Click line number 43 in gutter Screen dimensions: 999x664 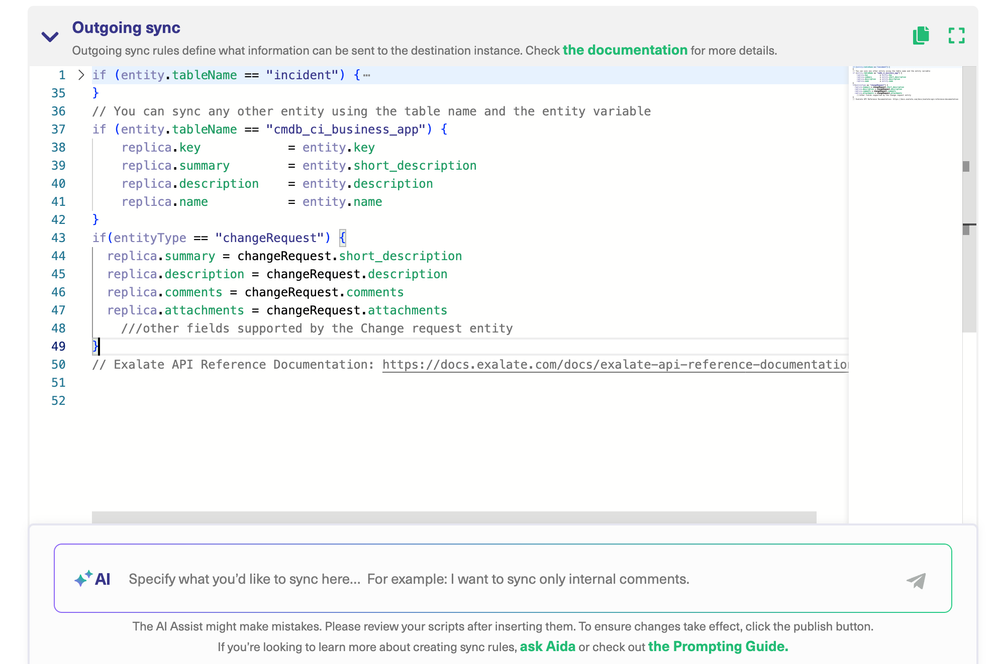58,238
